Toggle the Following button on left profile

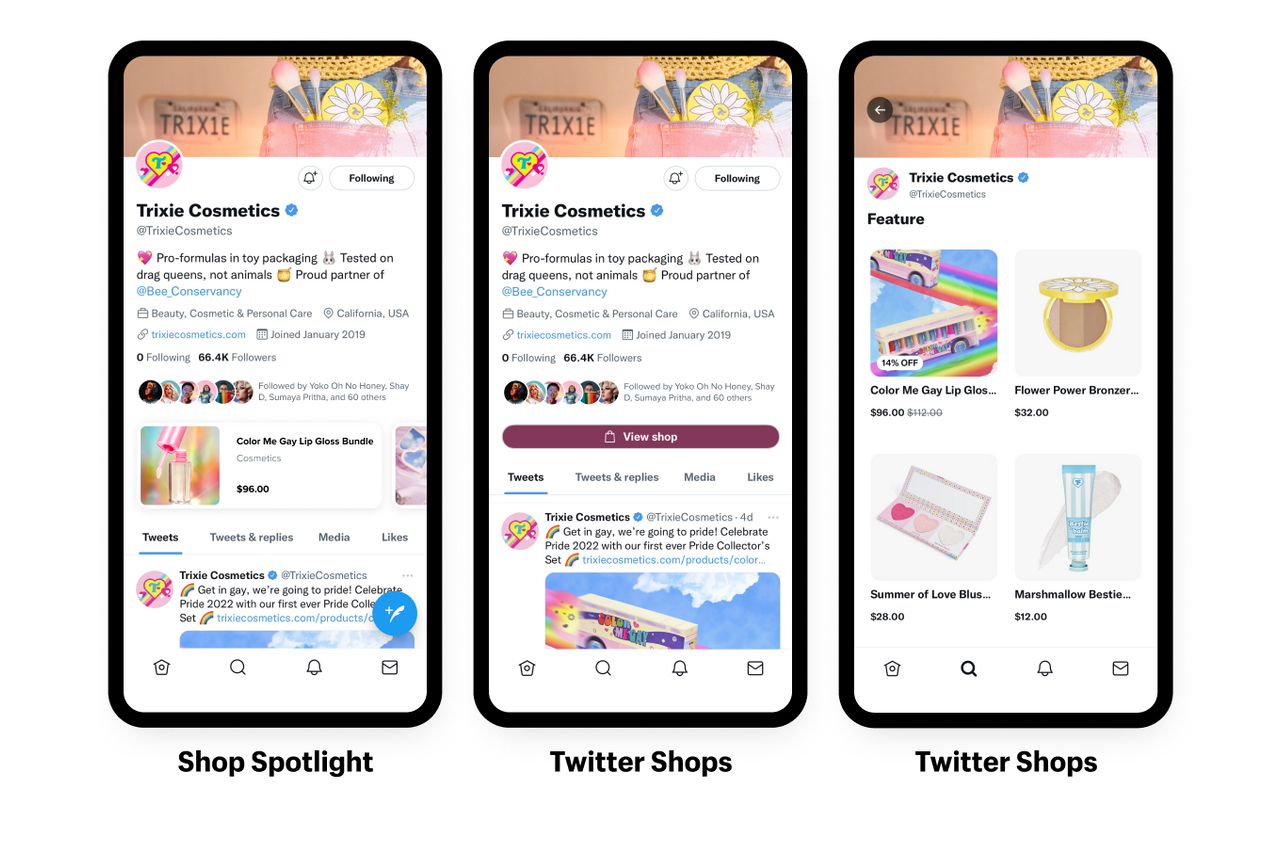pos(372,178)
